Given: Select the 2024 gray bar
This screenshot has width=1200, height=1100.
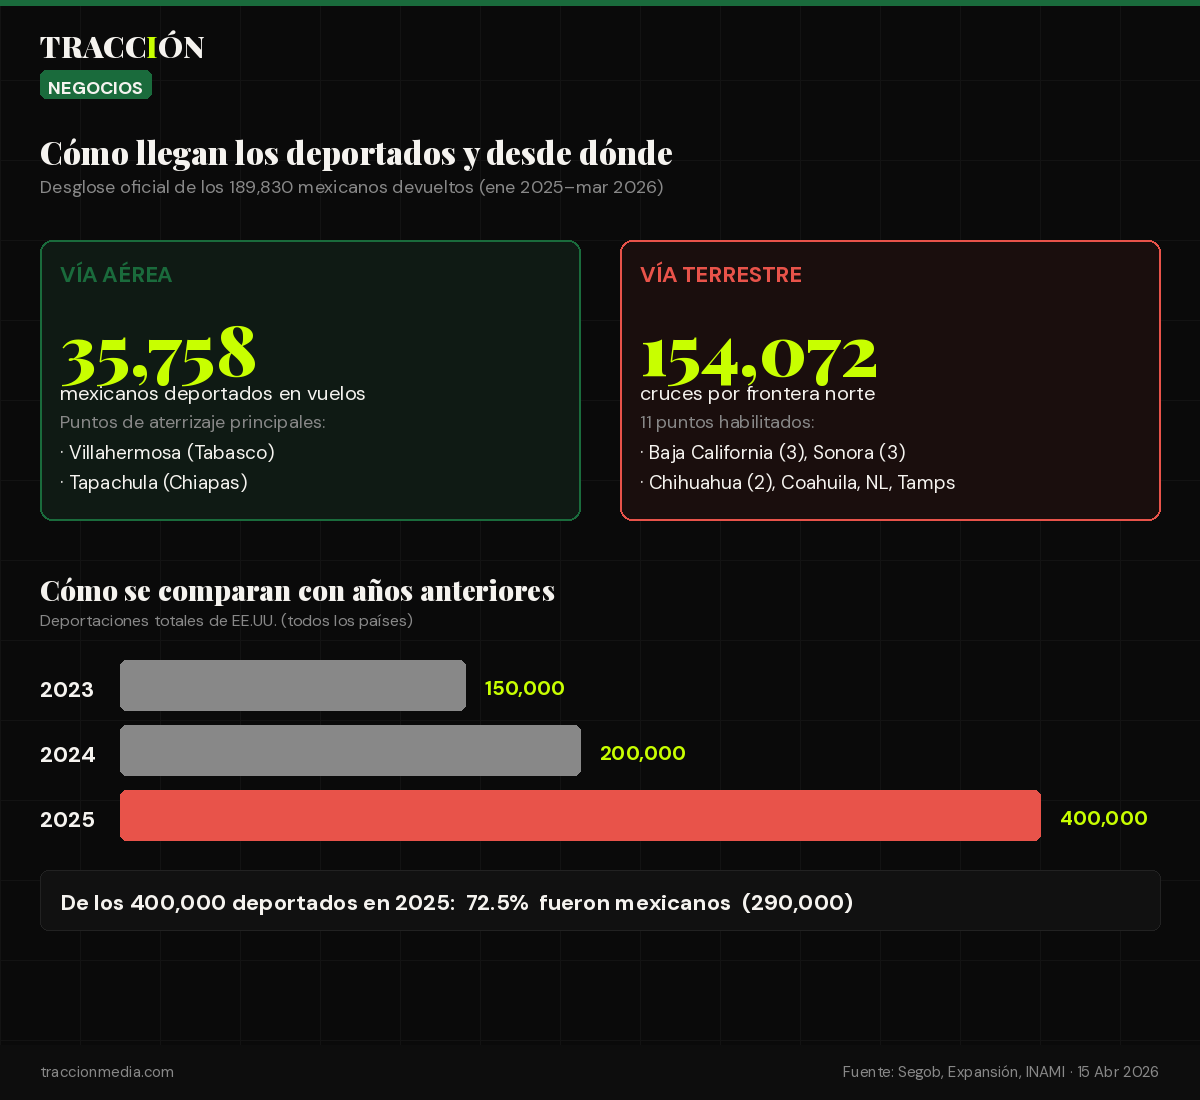Looking at the screenshot, I should (x=350, y=750).
